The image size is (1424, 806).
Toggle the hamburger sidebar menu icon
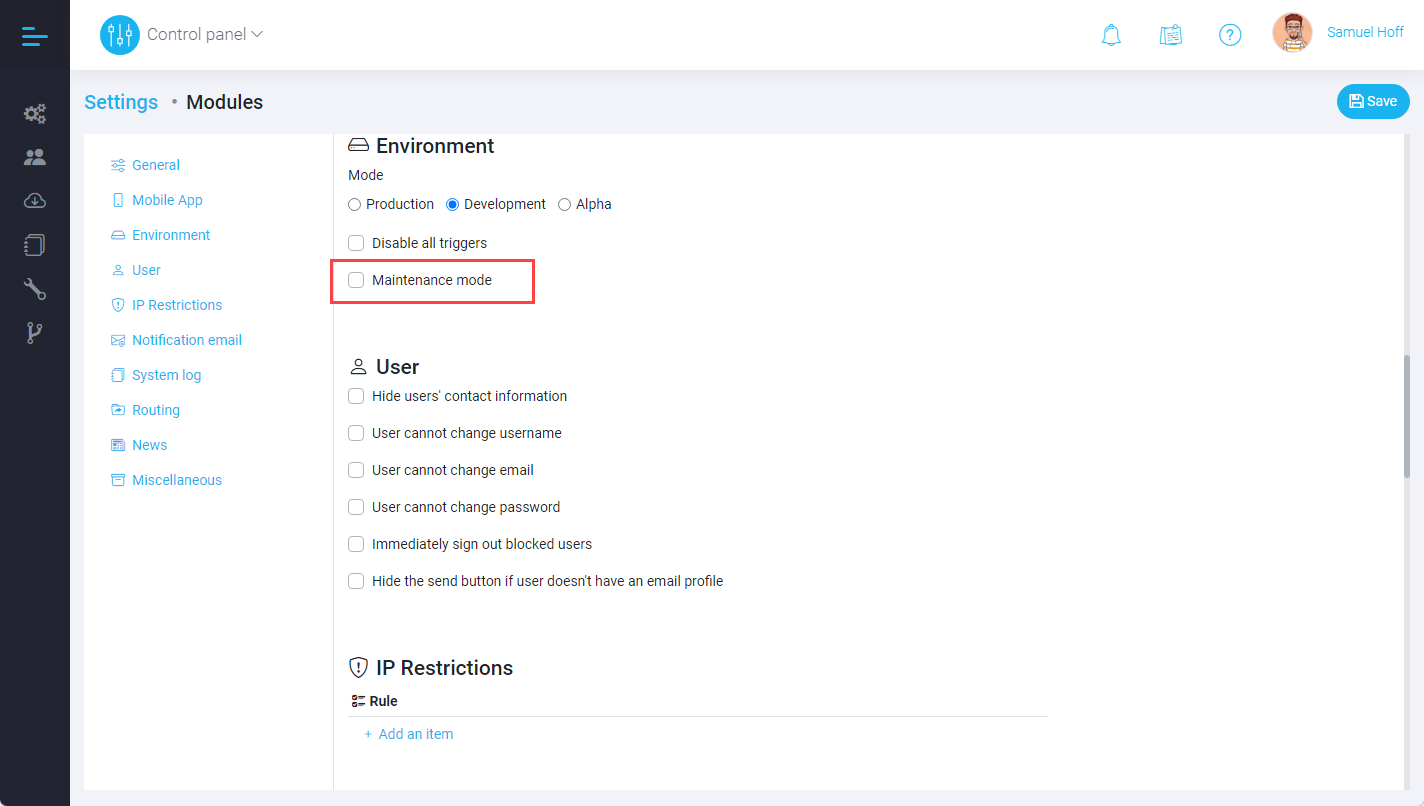coord(35,36)
